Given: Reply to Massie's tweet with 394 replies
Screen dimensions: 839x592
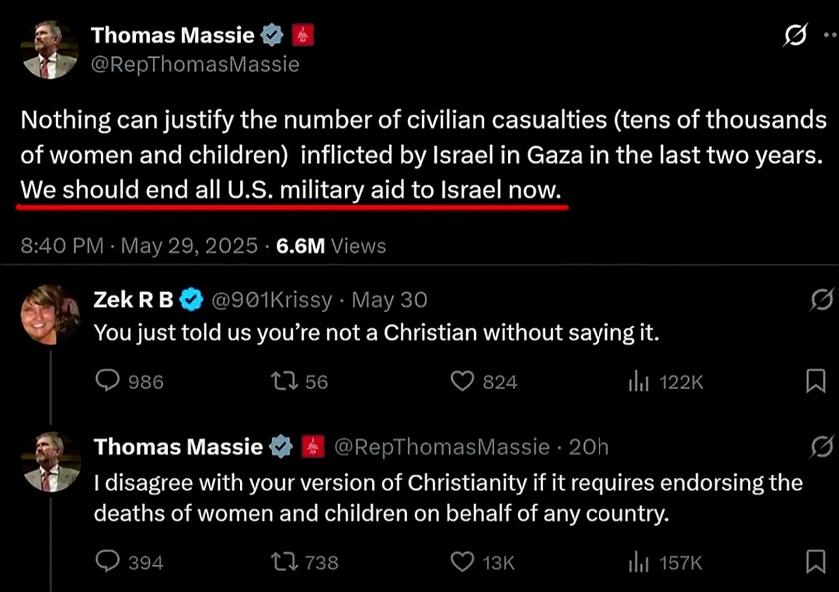Looking at the screenshot, I should (x=108, y=562).
